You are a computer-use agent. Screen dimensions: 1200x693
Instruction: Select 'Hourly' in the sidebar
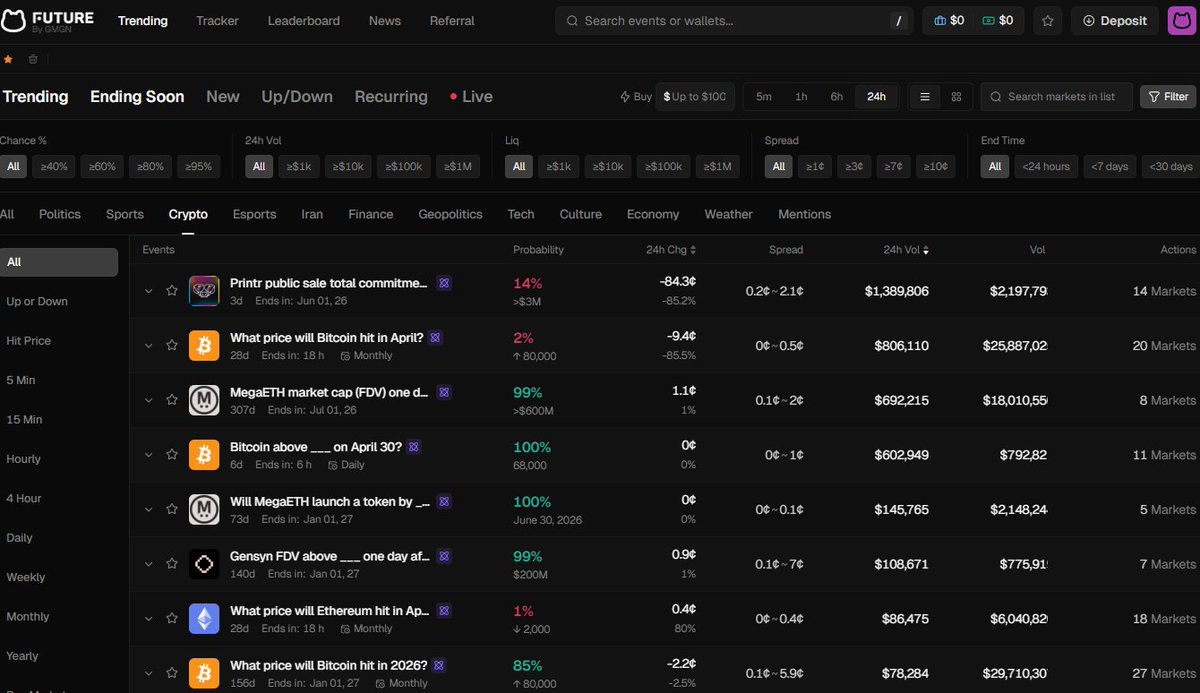(x=24, y=459)
